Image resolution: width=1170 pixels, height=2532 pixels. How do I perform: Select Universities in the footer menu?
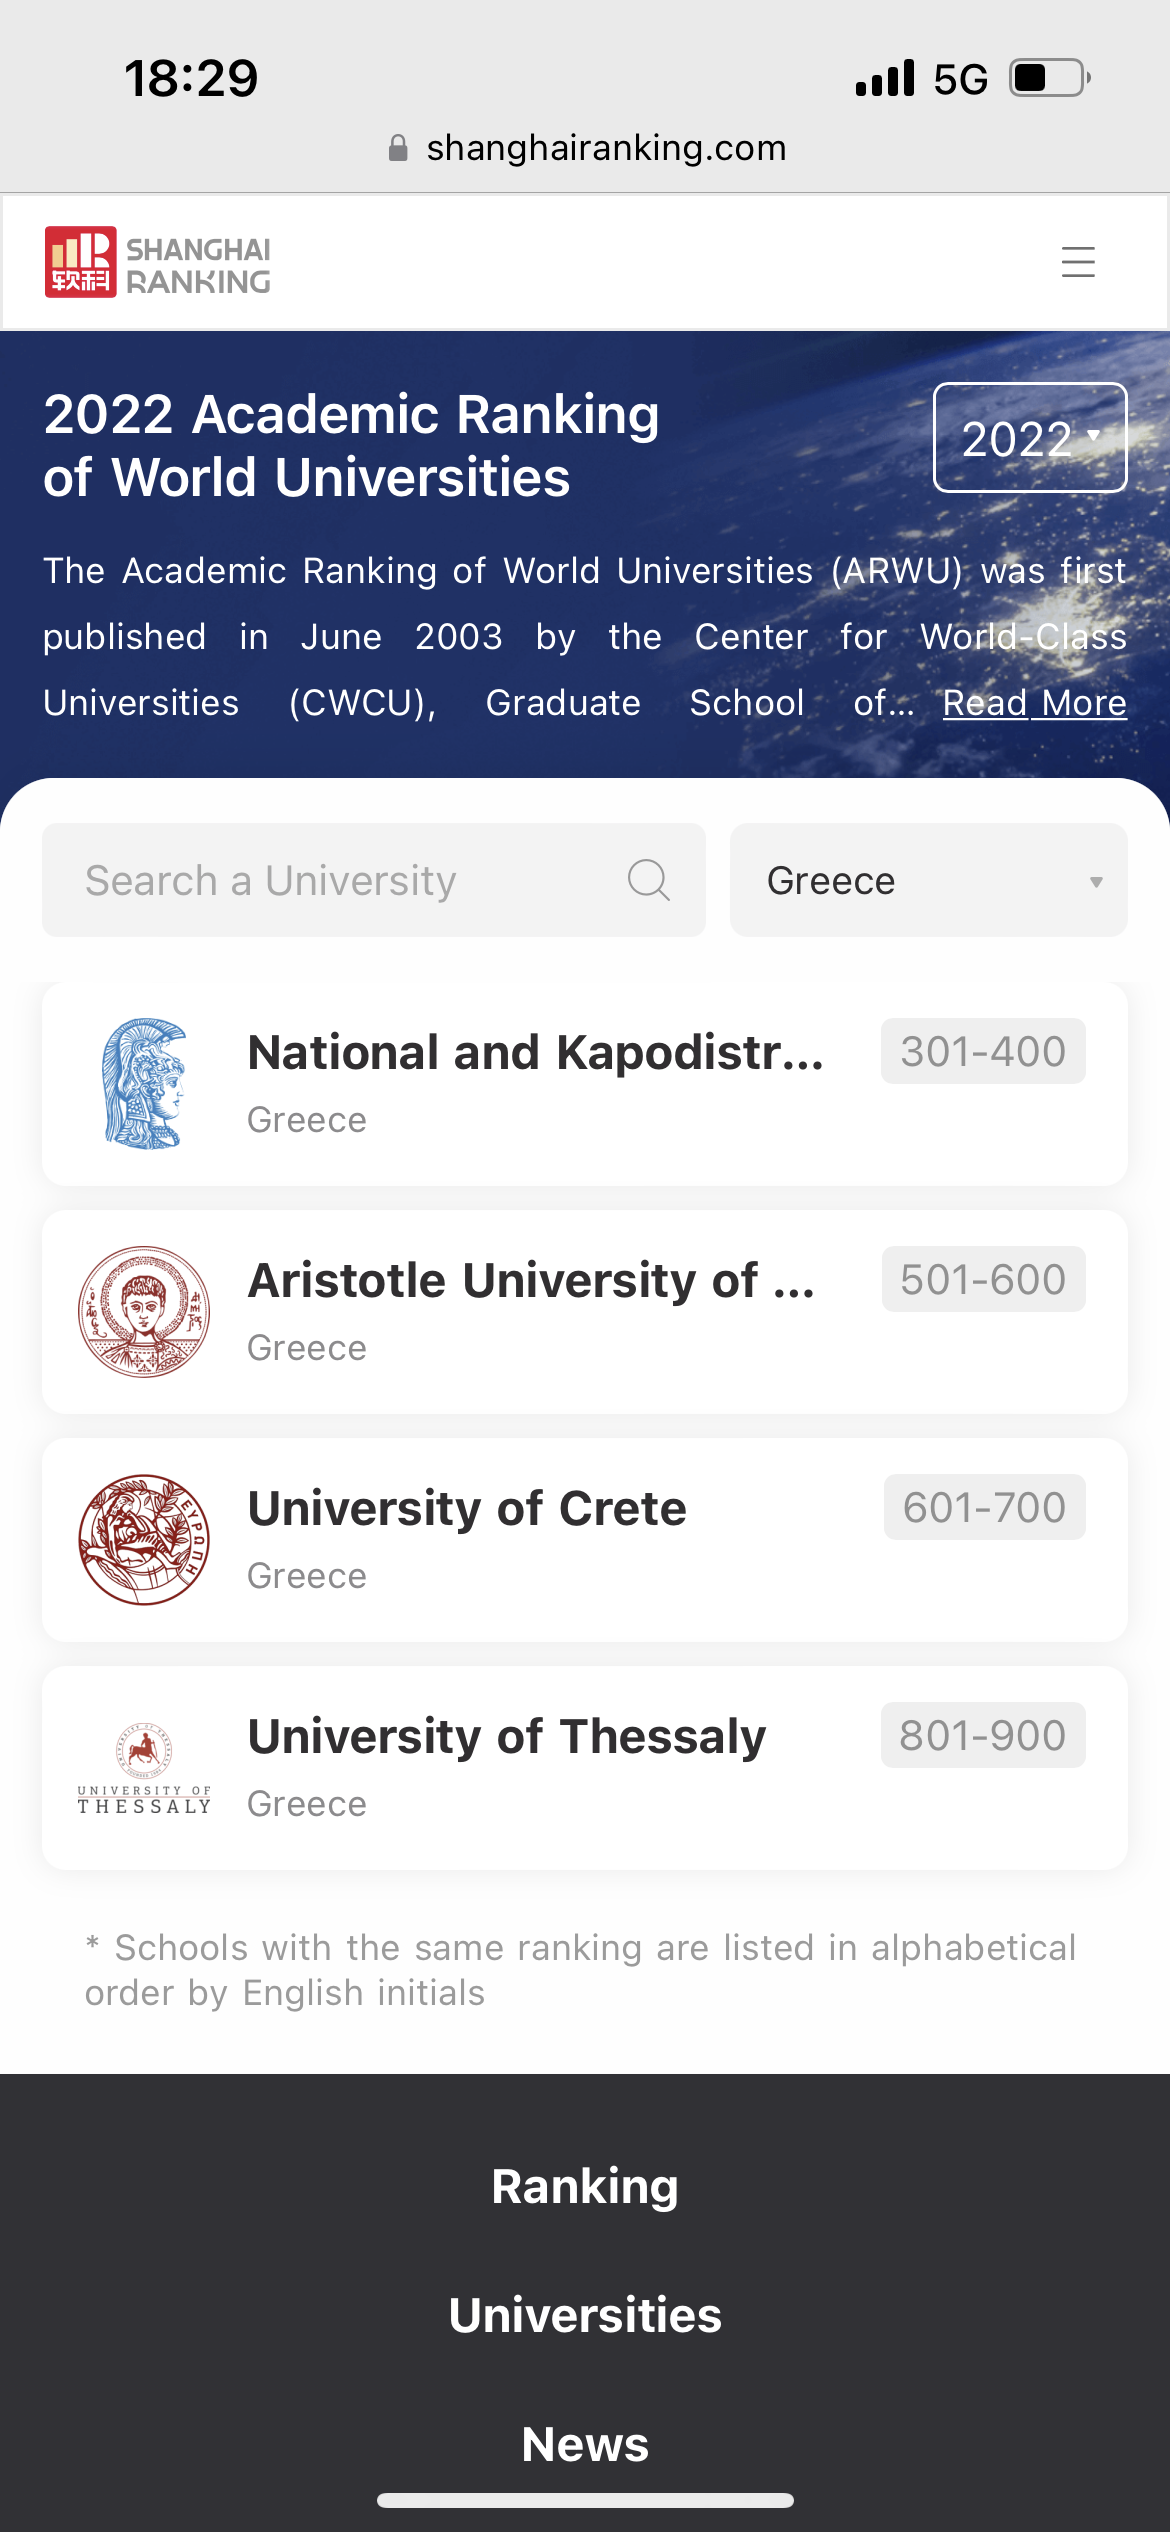[585, 2315]
